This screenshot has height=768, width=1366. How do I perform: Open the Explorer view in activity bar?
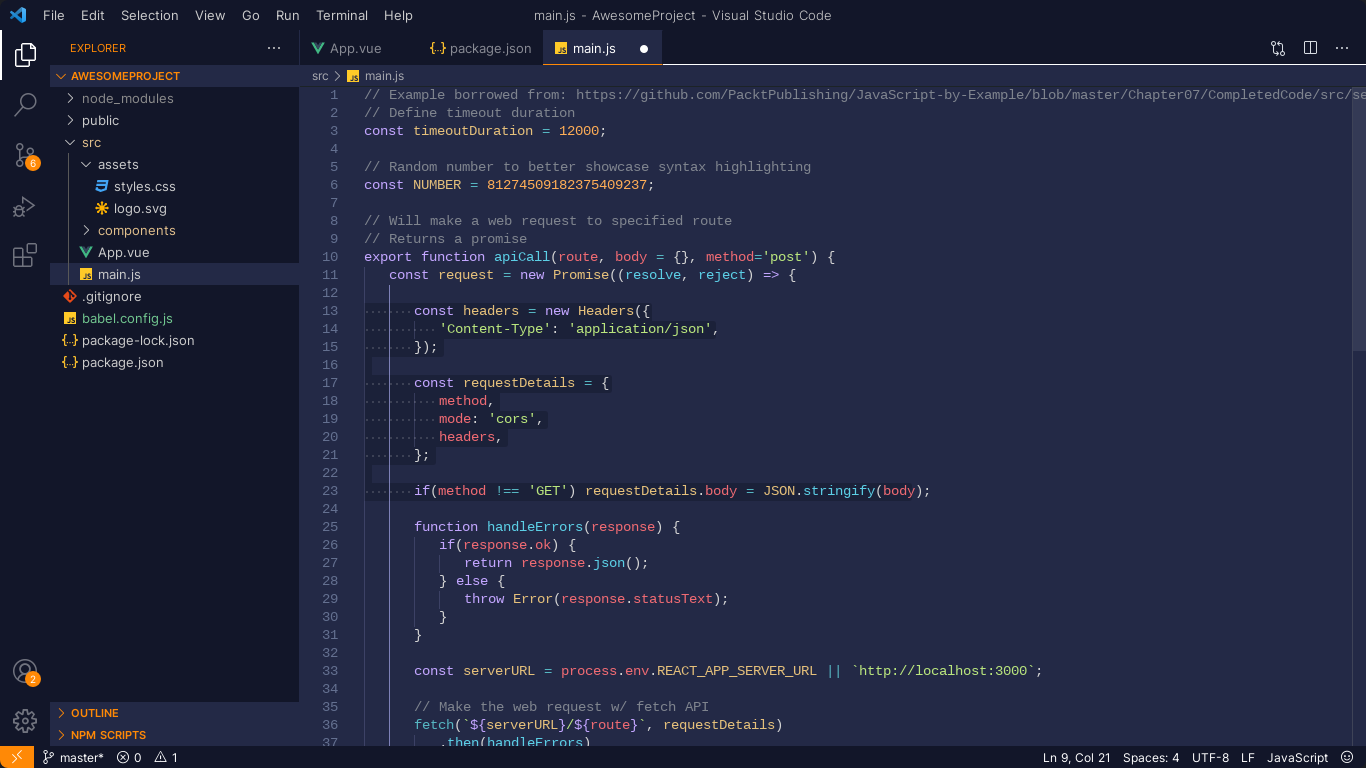tap(25, 55)
